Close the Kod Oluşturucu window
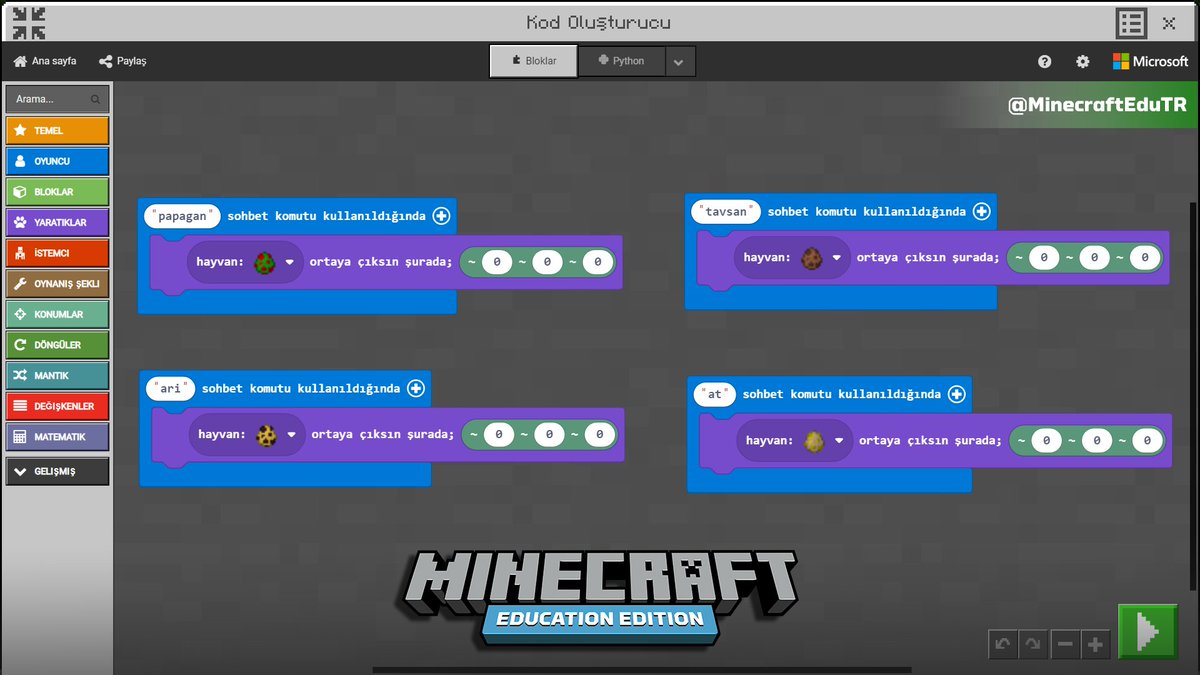Image resolution: width=1200 pixels, height=675 pixels. (1169, 23)
